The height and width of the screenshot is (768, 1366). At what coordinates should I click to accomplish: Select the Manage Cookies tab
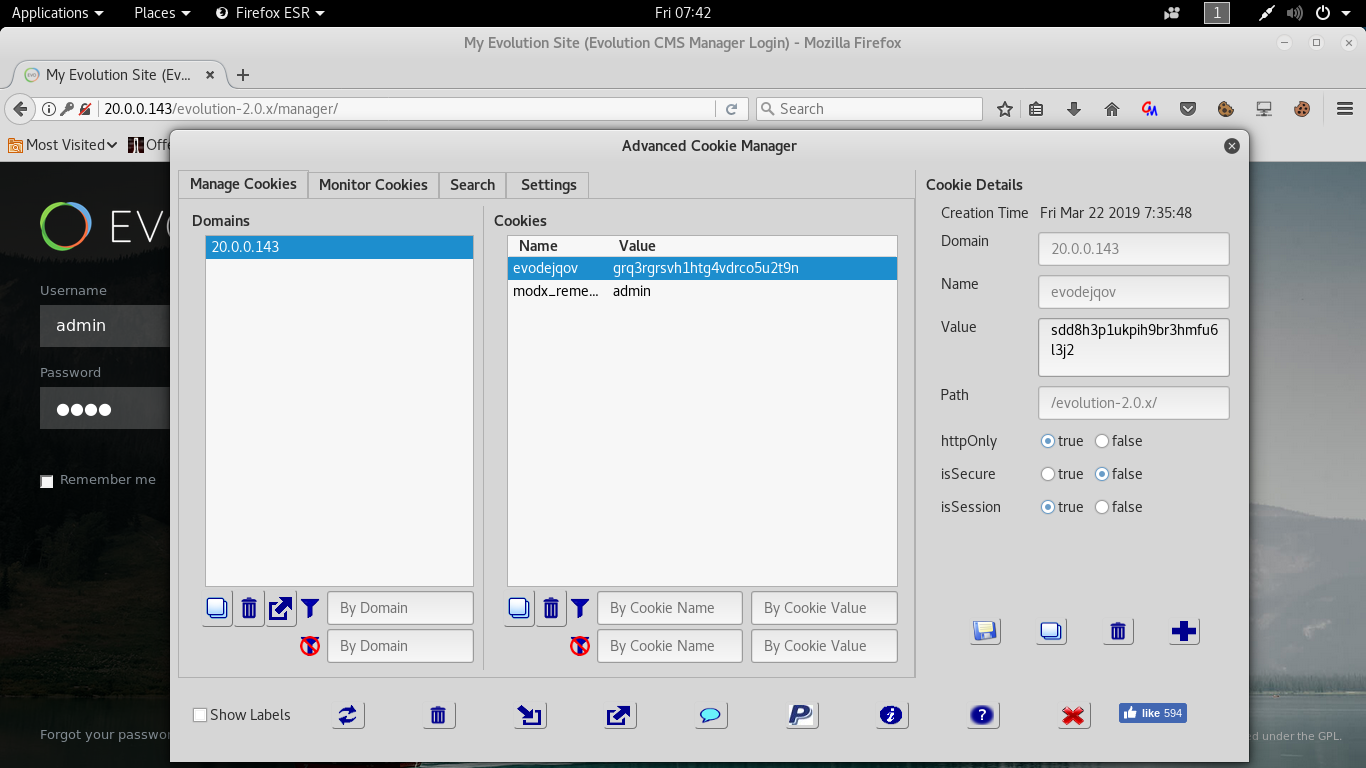243,184
